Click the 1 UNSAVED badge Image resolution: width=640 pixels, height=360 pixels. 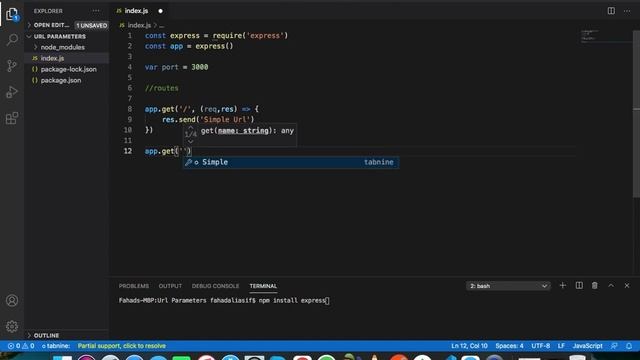tap(91, 25)
